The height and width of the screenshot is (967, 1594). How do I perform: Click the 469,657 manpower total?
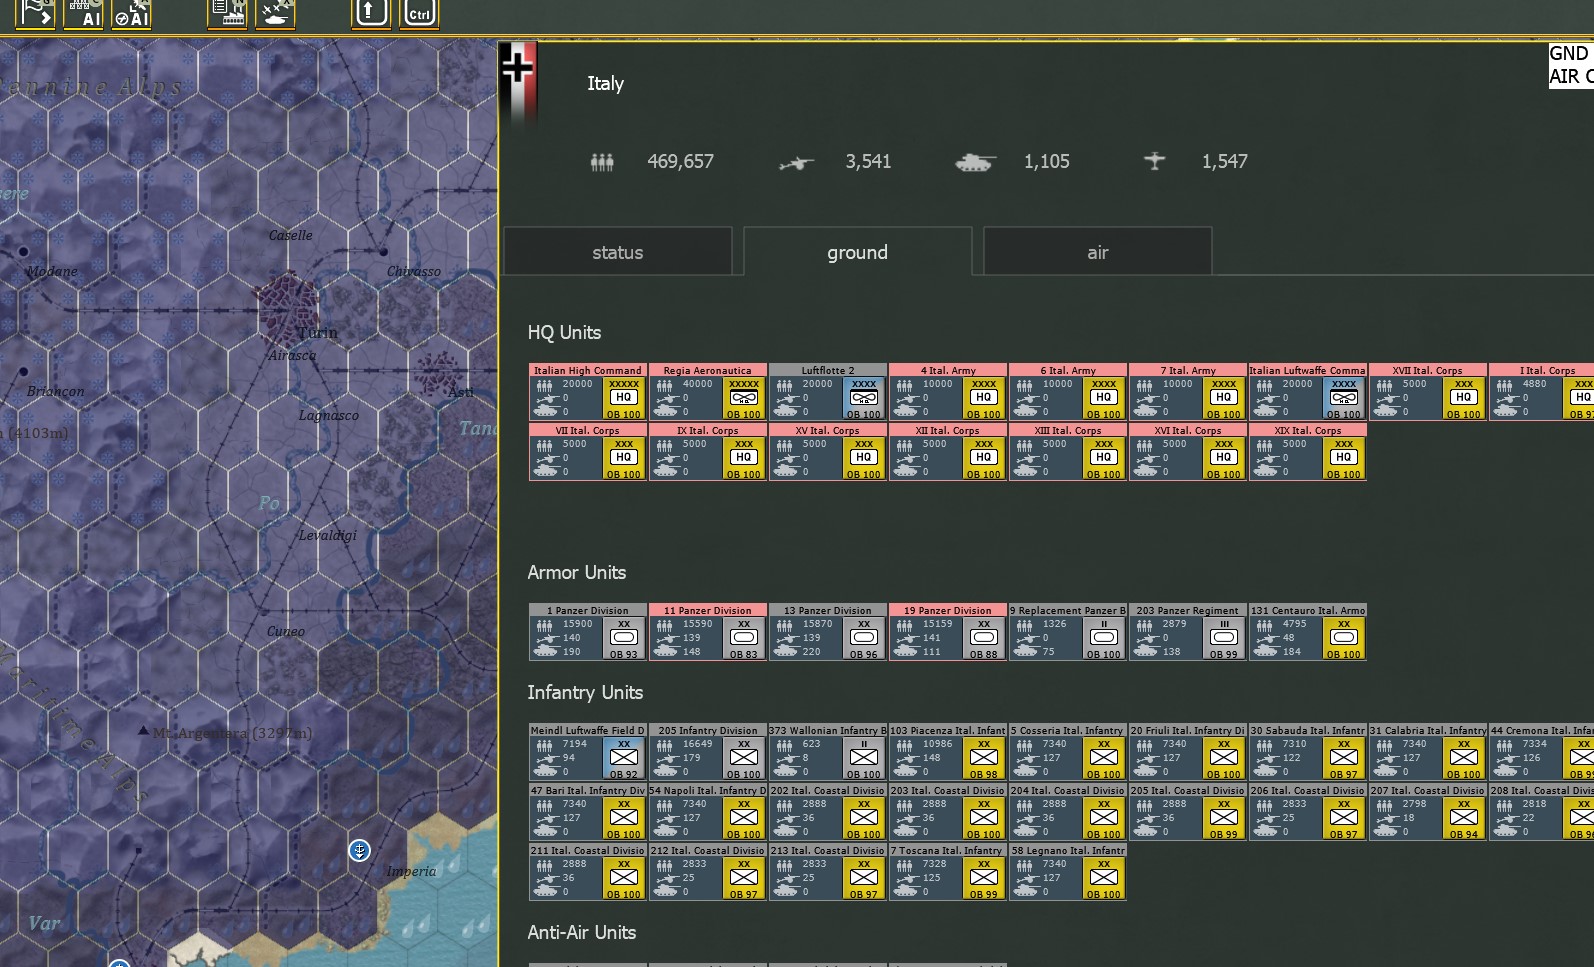680,161
